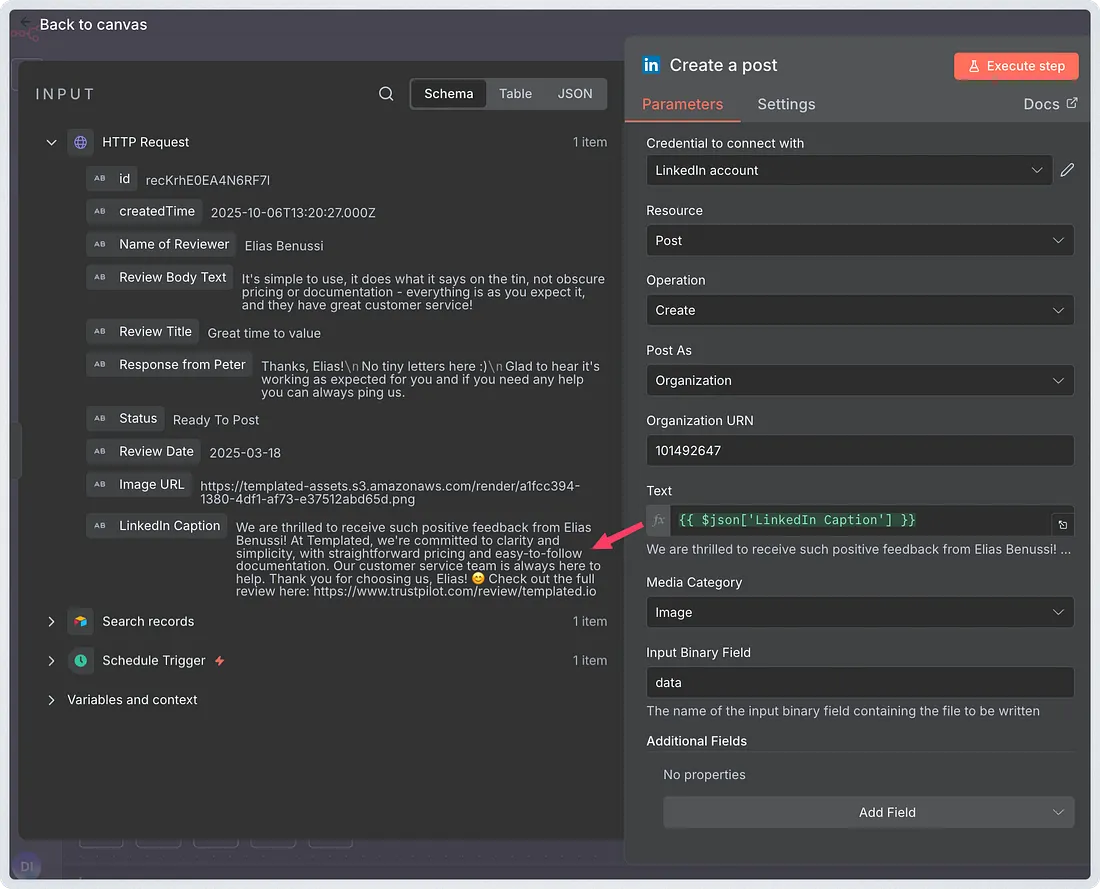Click the AB type icon next to Review Title

click(100, 331)
